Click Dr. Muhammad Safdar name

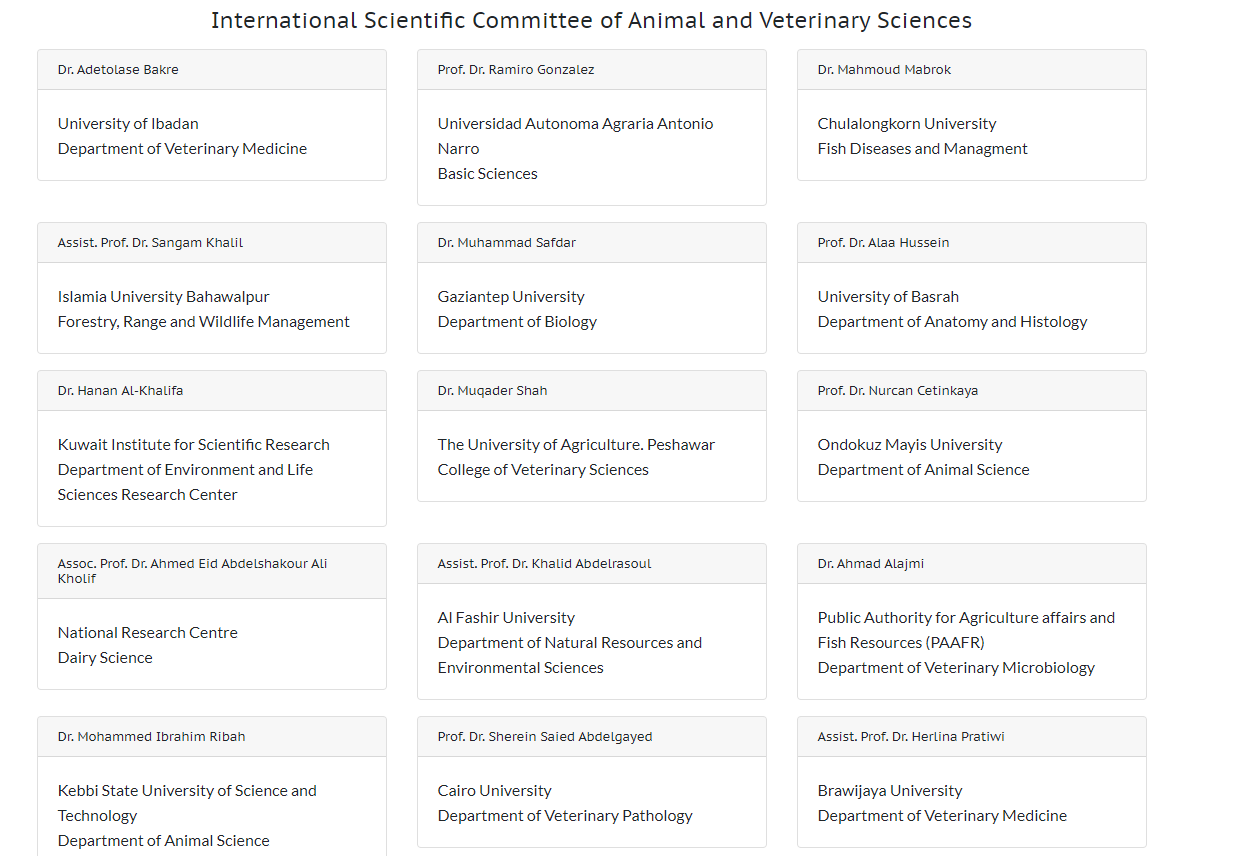(507, 243)
